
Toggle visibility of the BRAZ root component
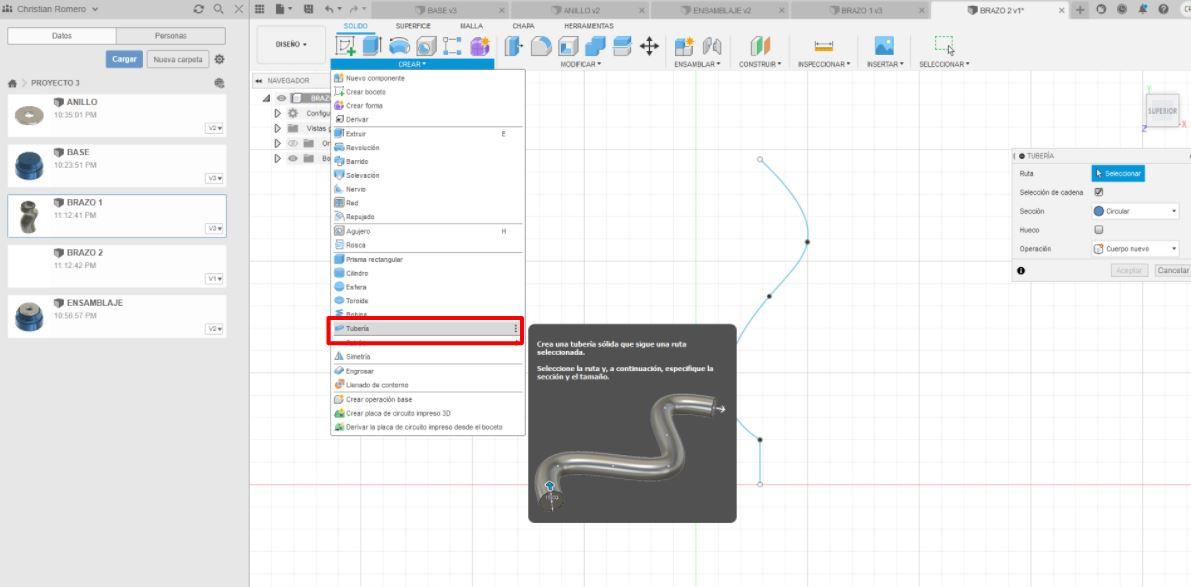coord(281,98)
